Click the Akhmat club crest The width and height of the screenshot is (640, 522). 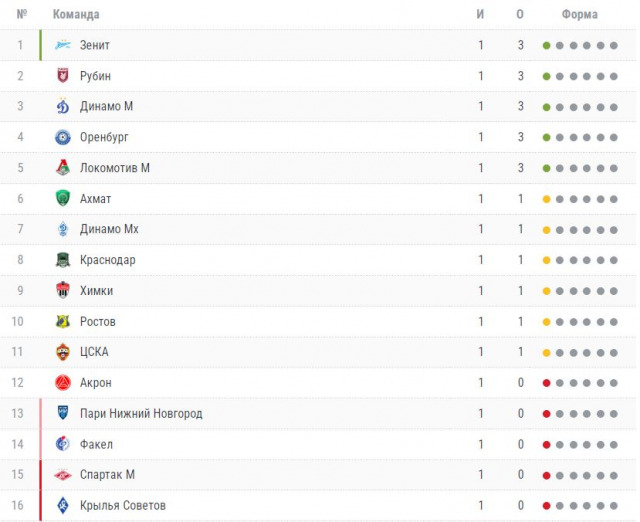63,199
